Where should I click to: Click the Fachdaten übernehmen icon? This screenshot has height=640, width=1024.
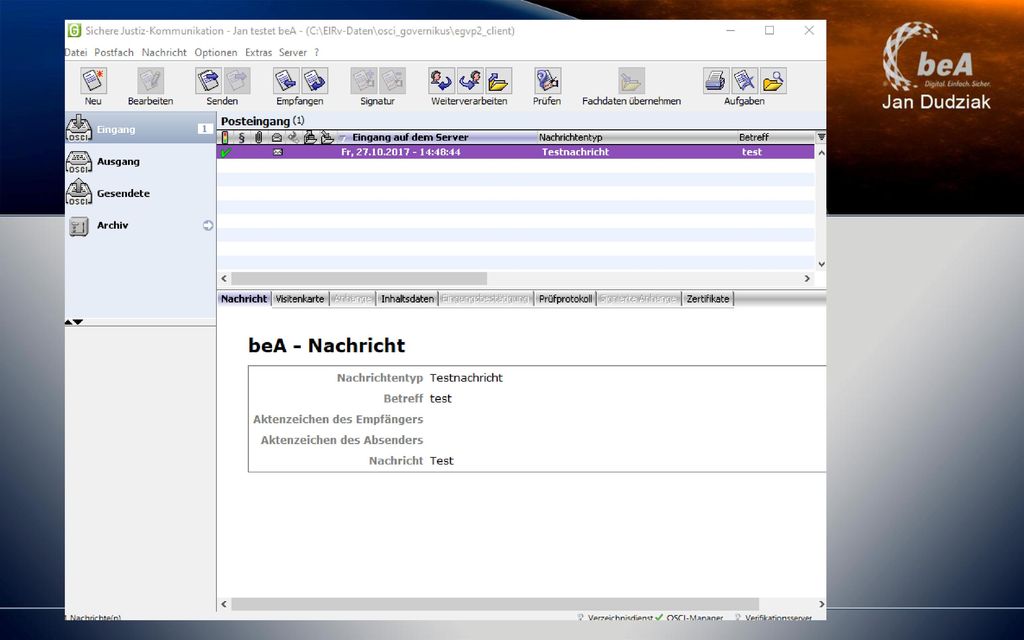632,81
